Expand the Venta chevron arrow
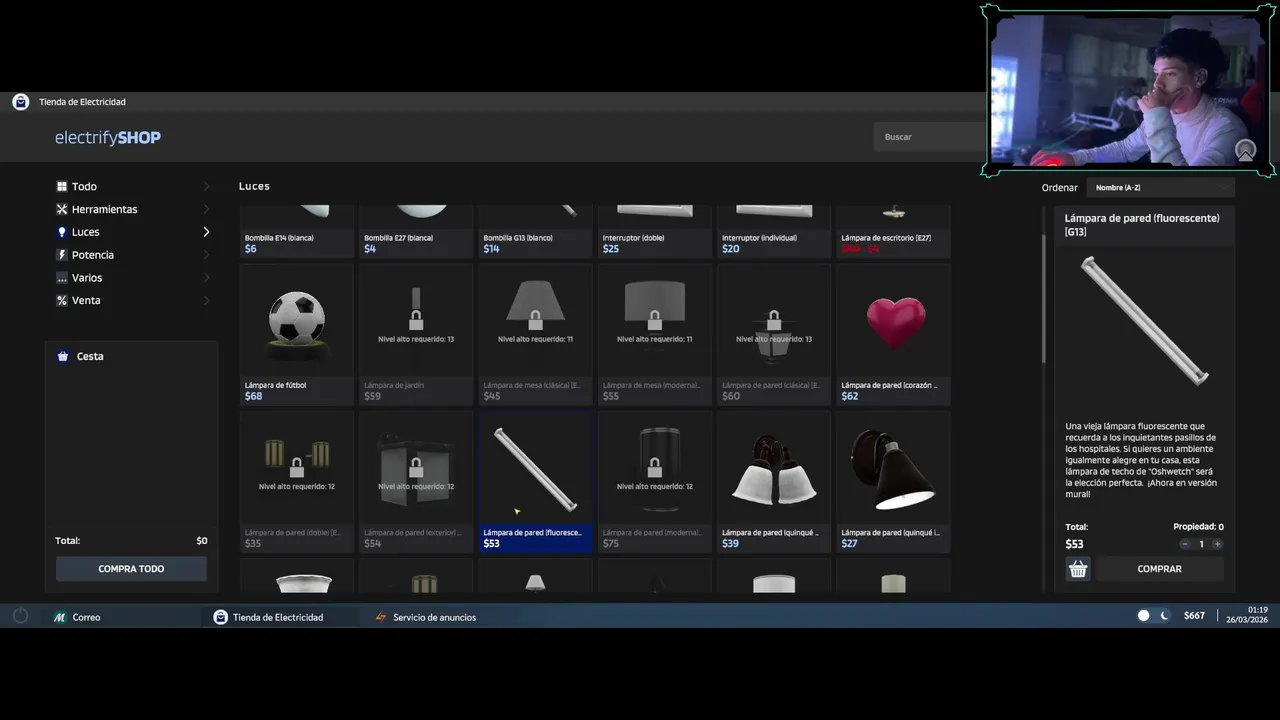The width and height of the screenshot is (1280, 720). [207, 300]
